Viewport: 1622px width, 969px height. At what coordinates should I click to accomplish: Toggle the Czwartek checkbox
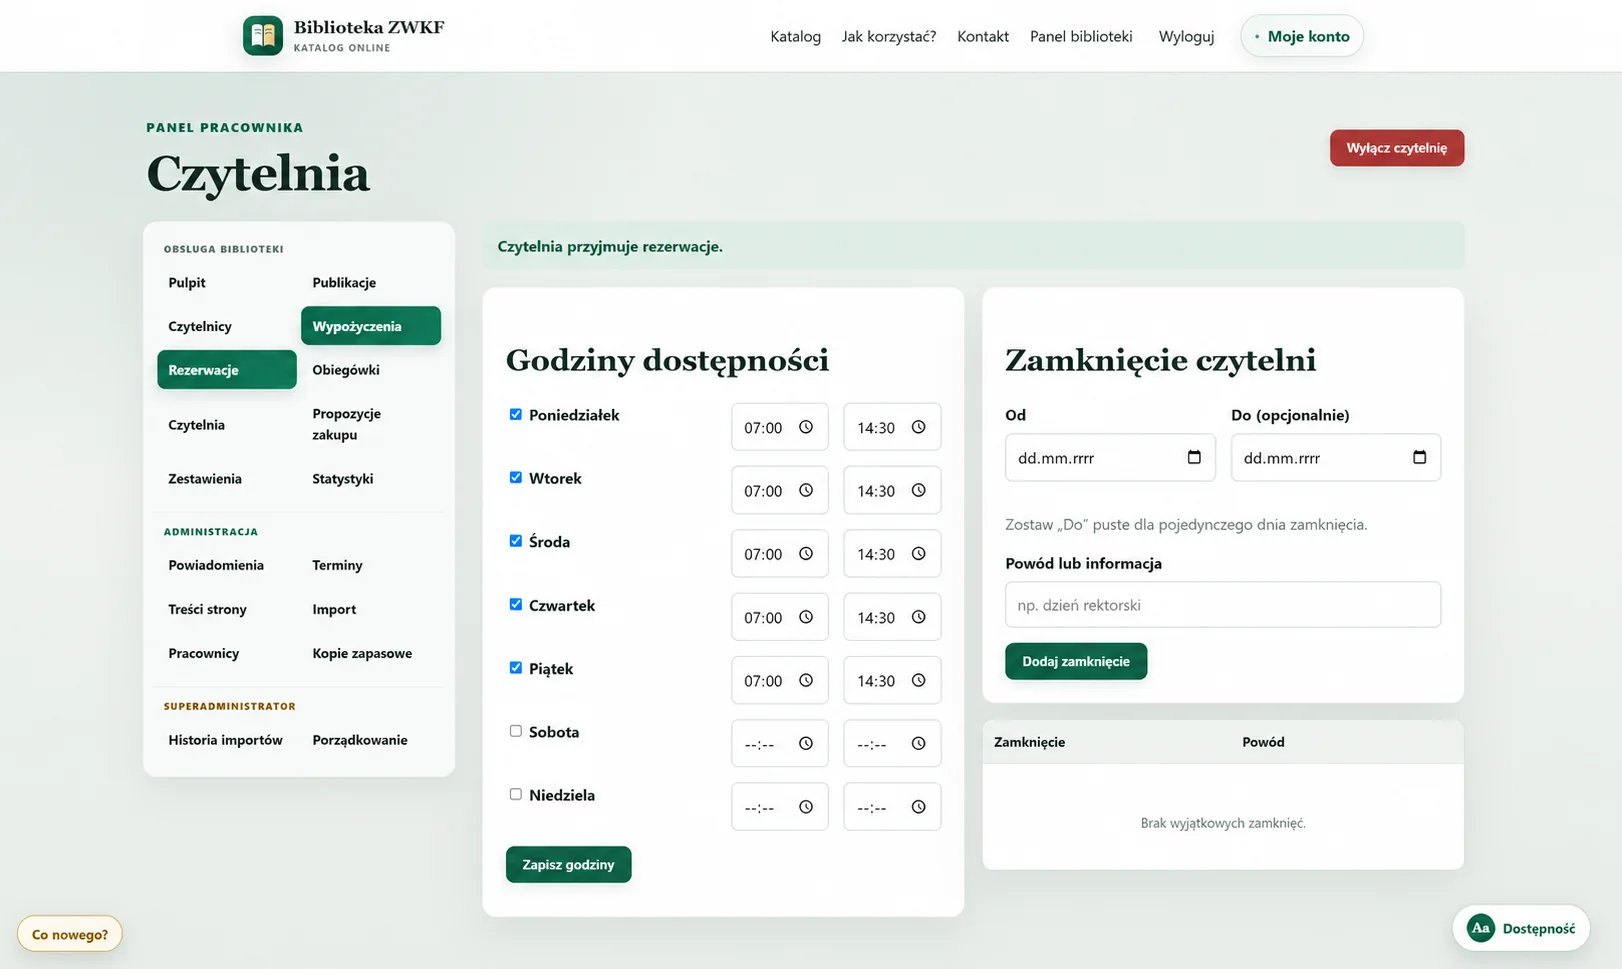[516, 604]
